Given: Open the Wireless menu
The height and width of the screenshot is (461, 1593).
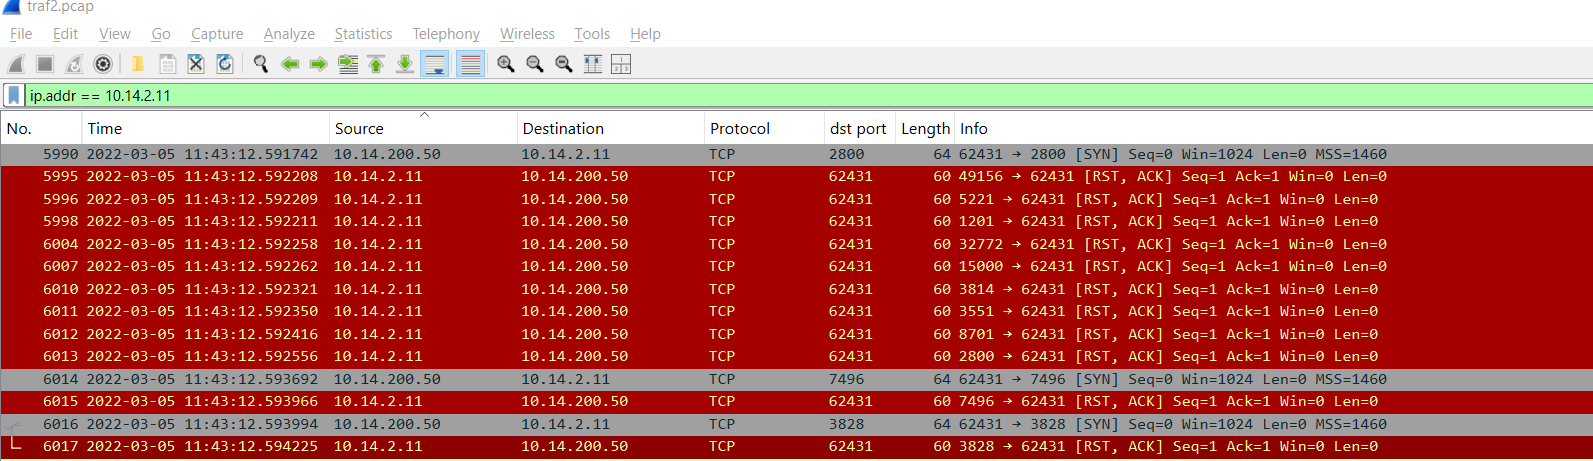Looking at the screenshot, I should click(x=527, y=34).
